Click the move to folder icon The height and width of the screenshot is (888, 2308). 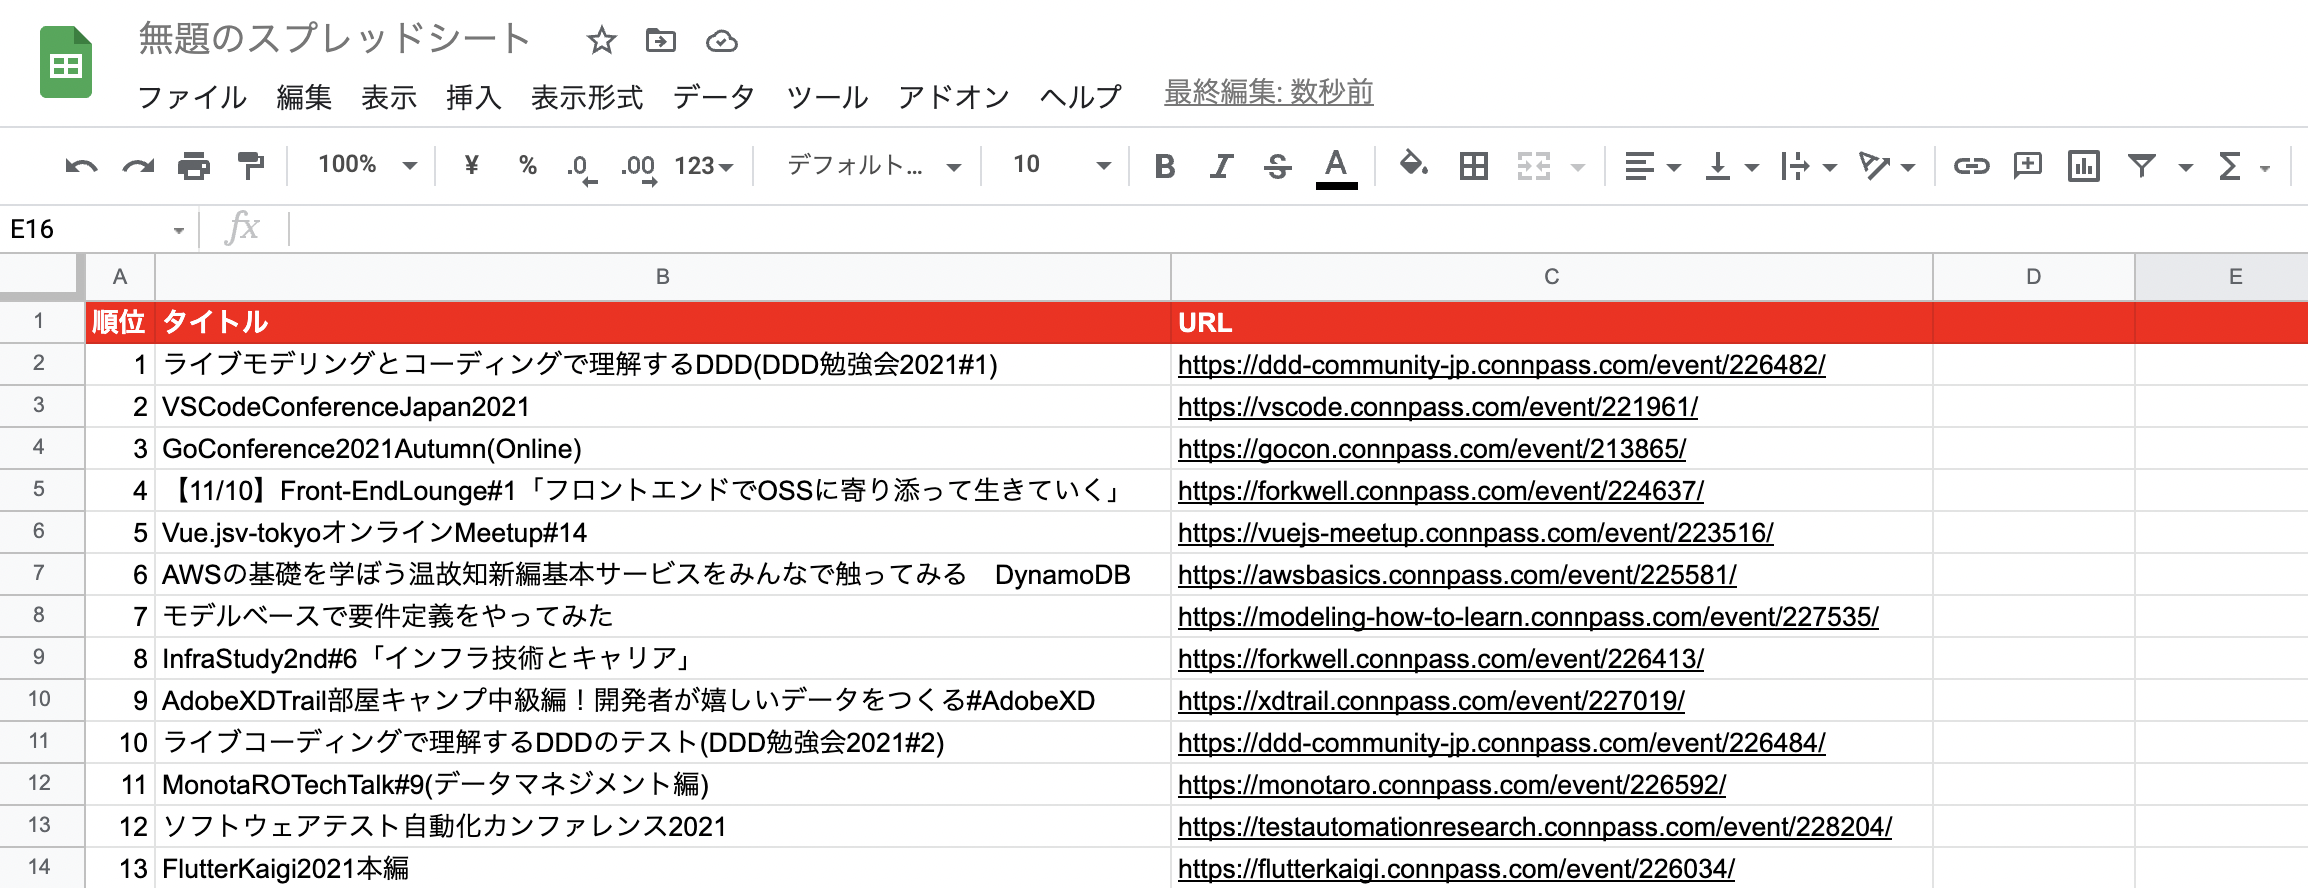661,41
